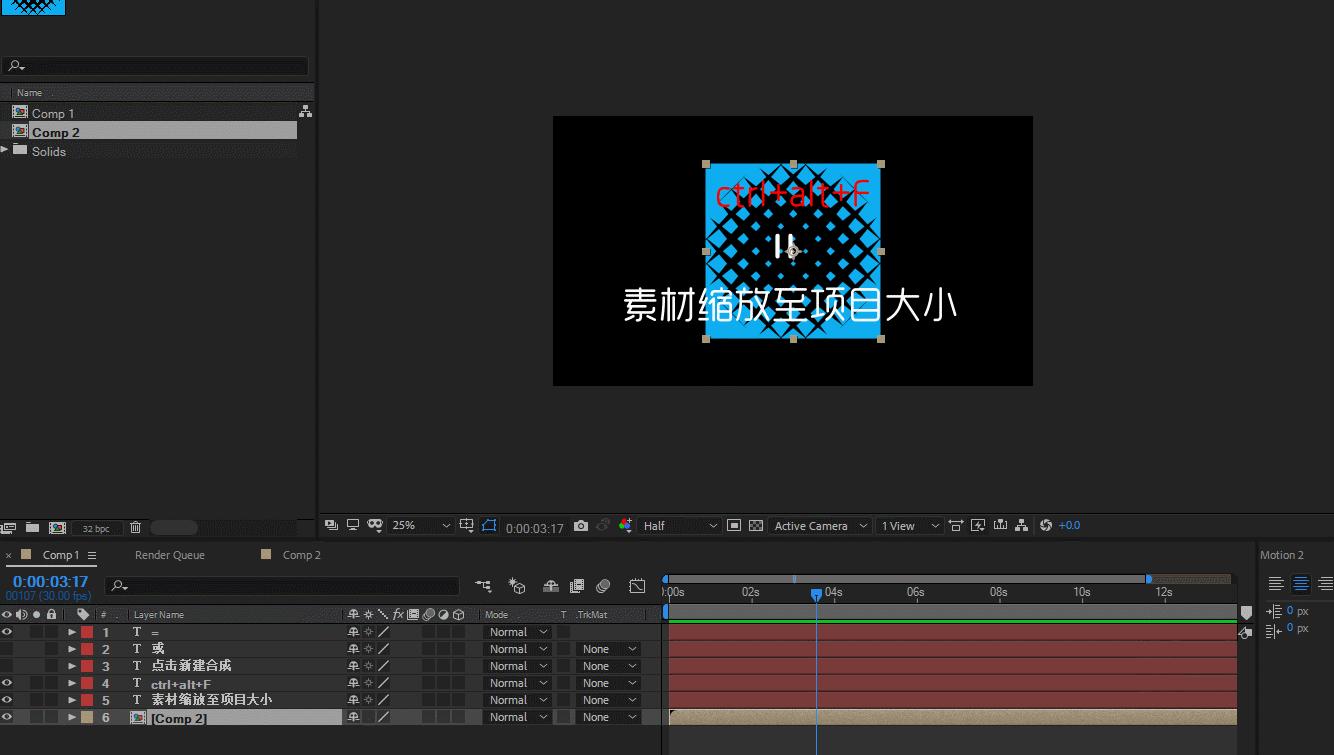Hide layer 4 'ctrl+alt+F' eye toggle
Viewport: 1334px width, 755px height.
pyautogui.click(x=7, y=683)
